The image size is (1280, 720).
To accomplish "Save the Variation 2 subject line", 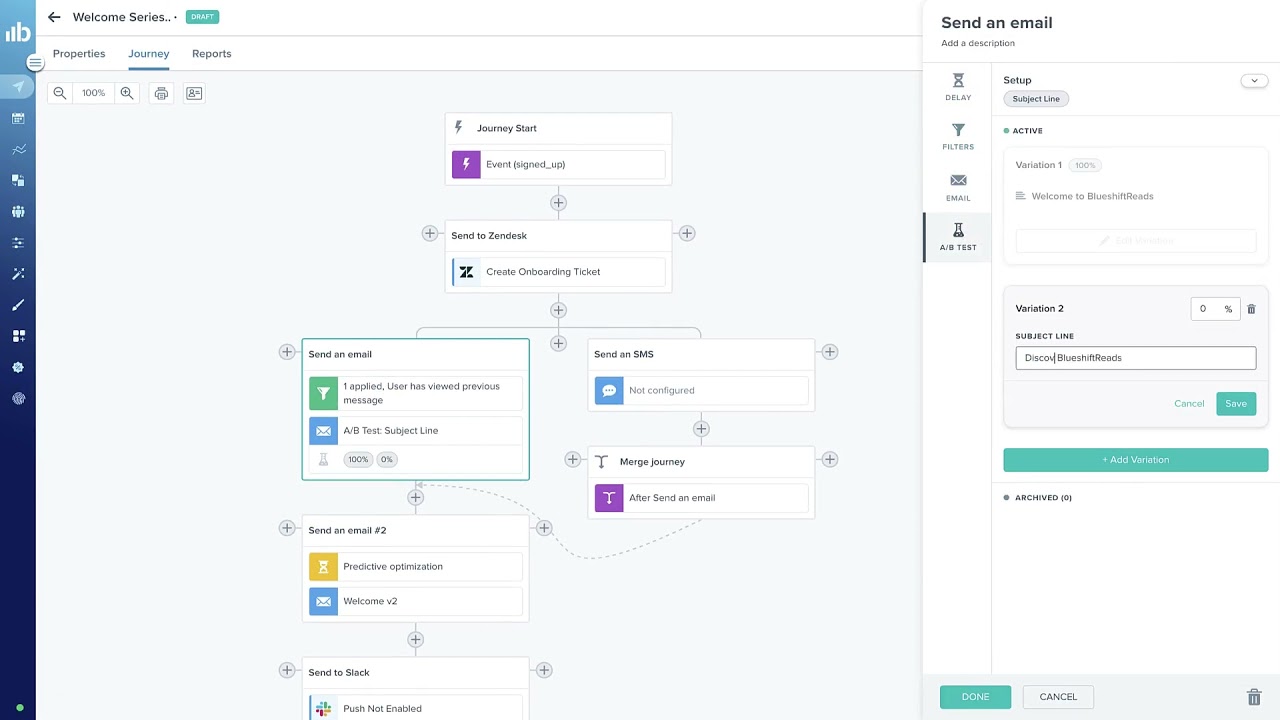I will [x=1236, y=404].
